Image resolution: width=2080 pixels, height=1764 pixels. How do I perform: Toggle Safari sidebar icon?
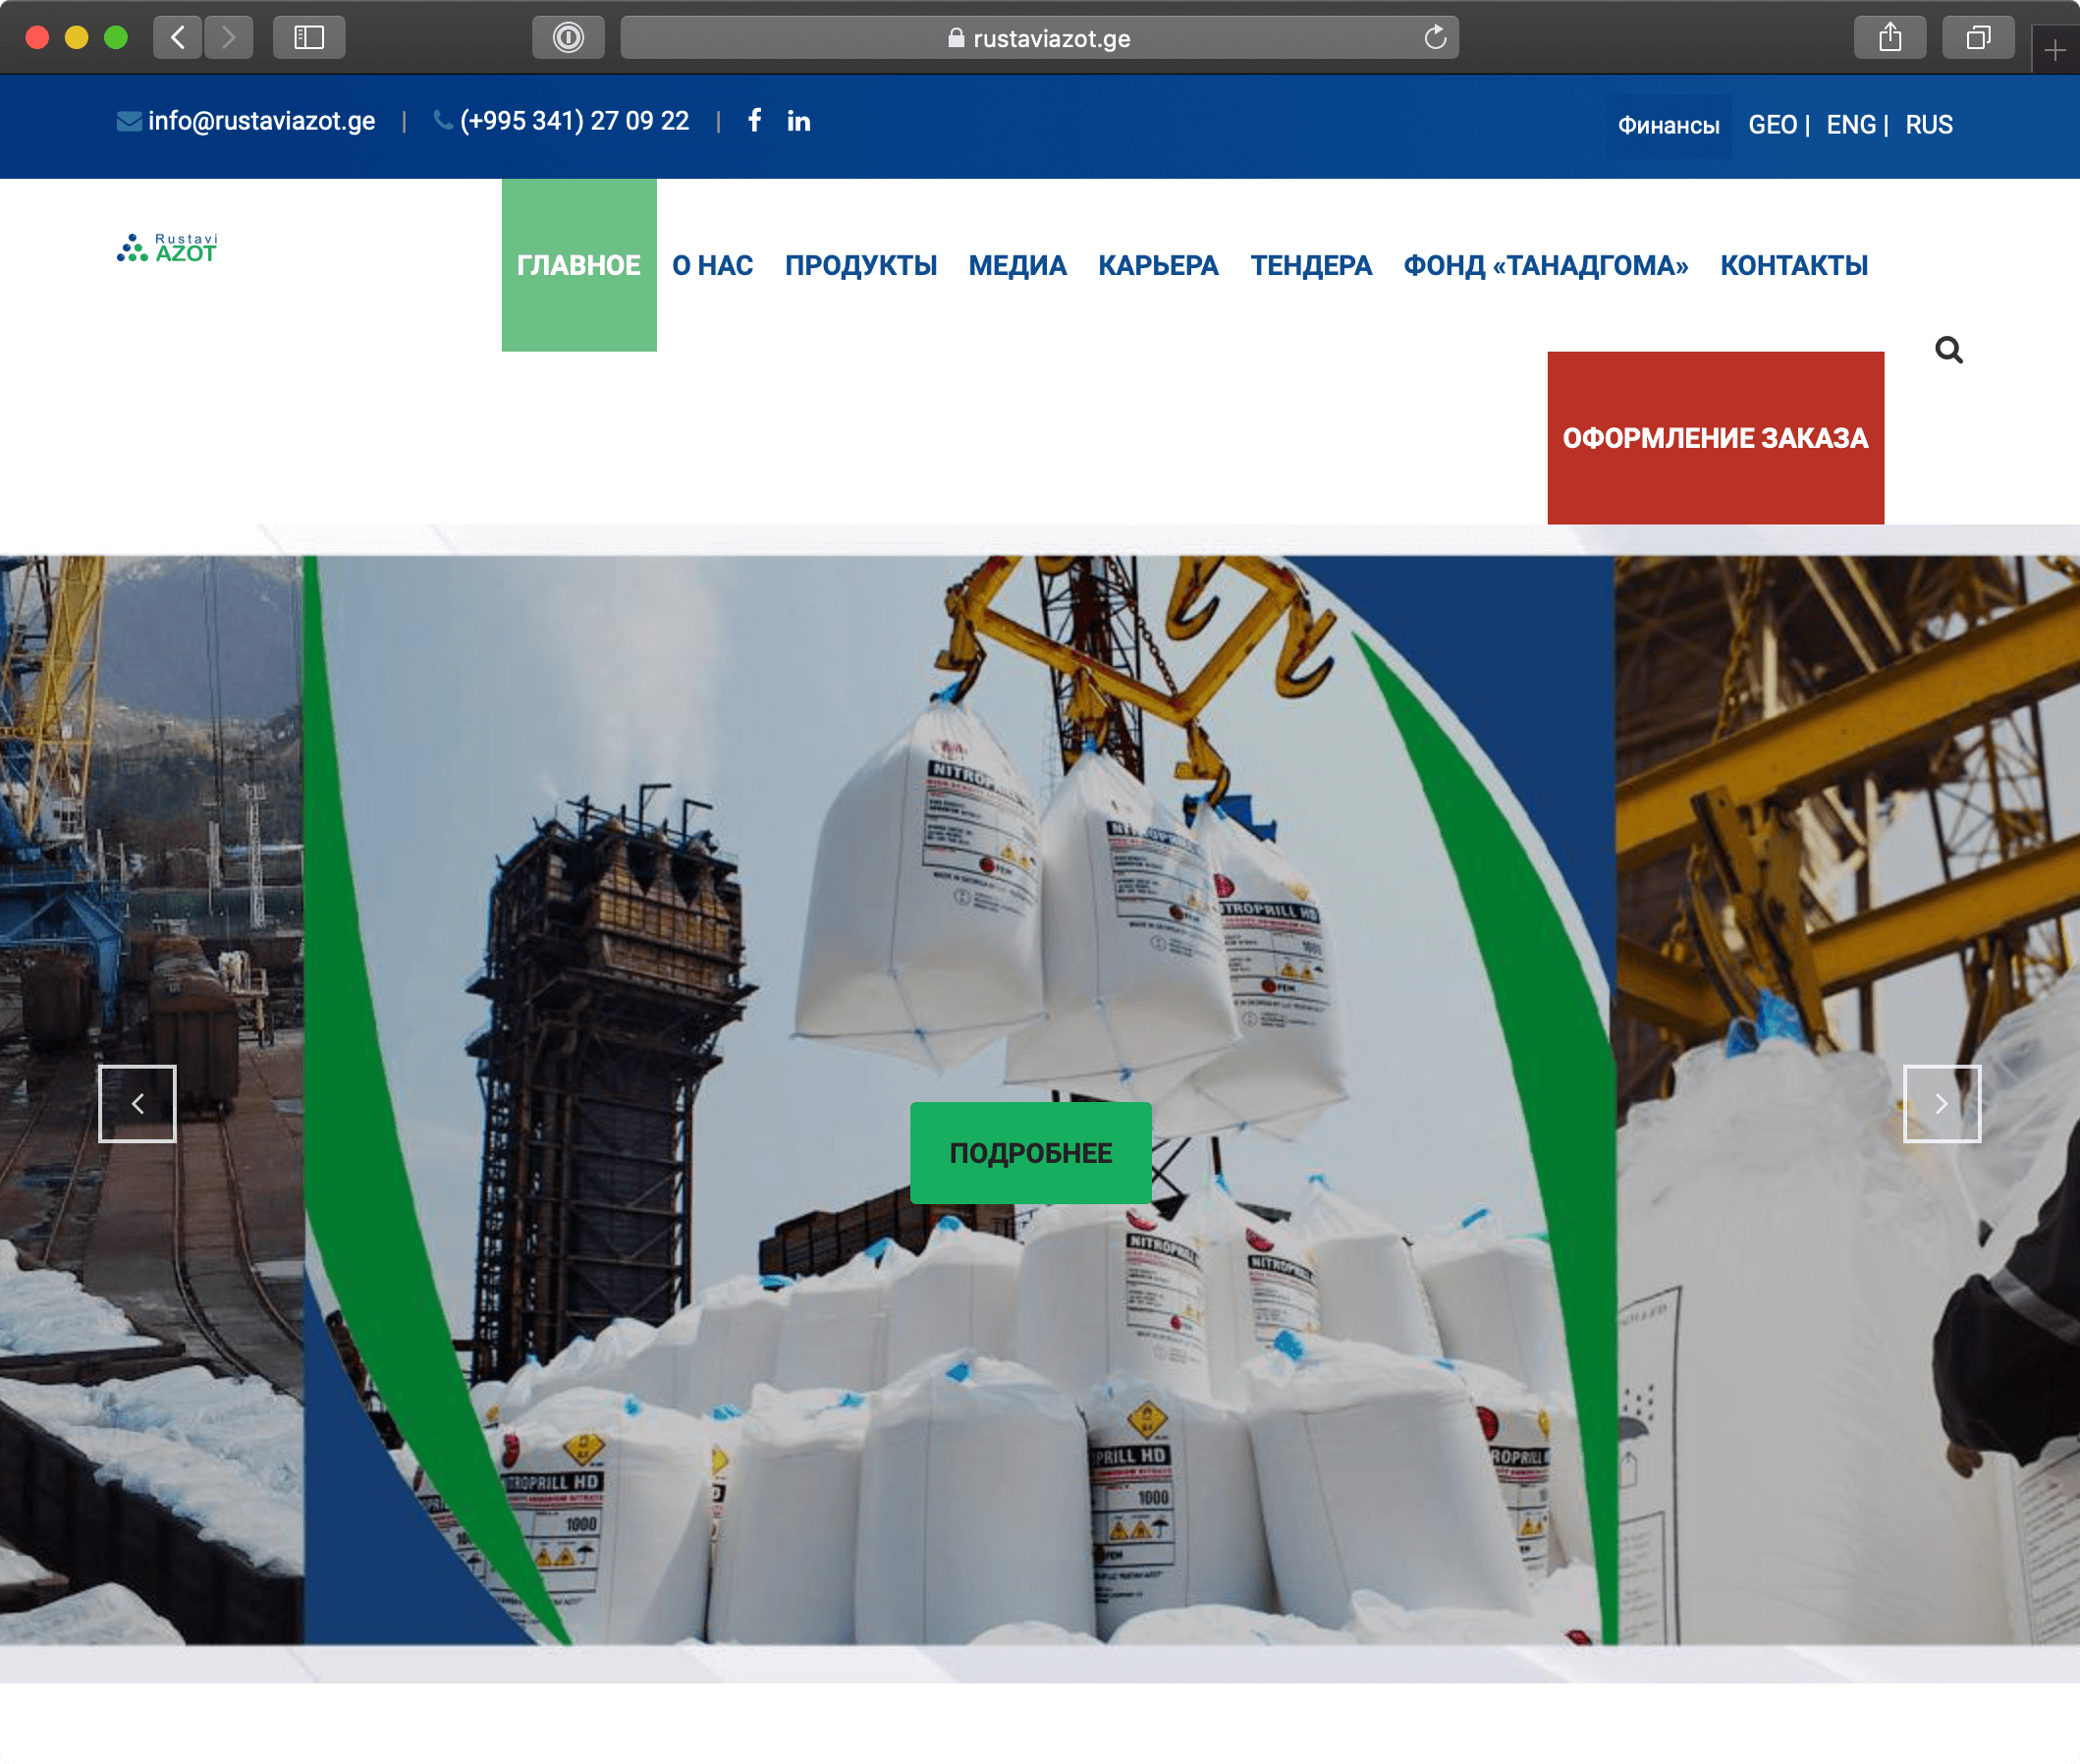(x=309, y=38)
